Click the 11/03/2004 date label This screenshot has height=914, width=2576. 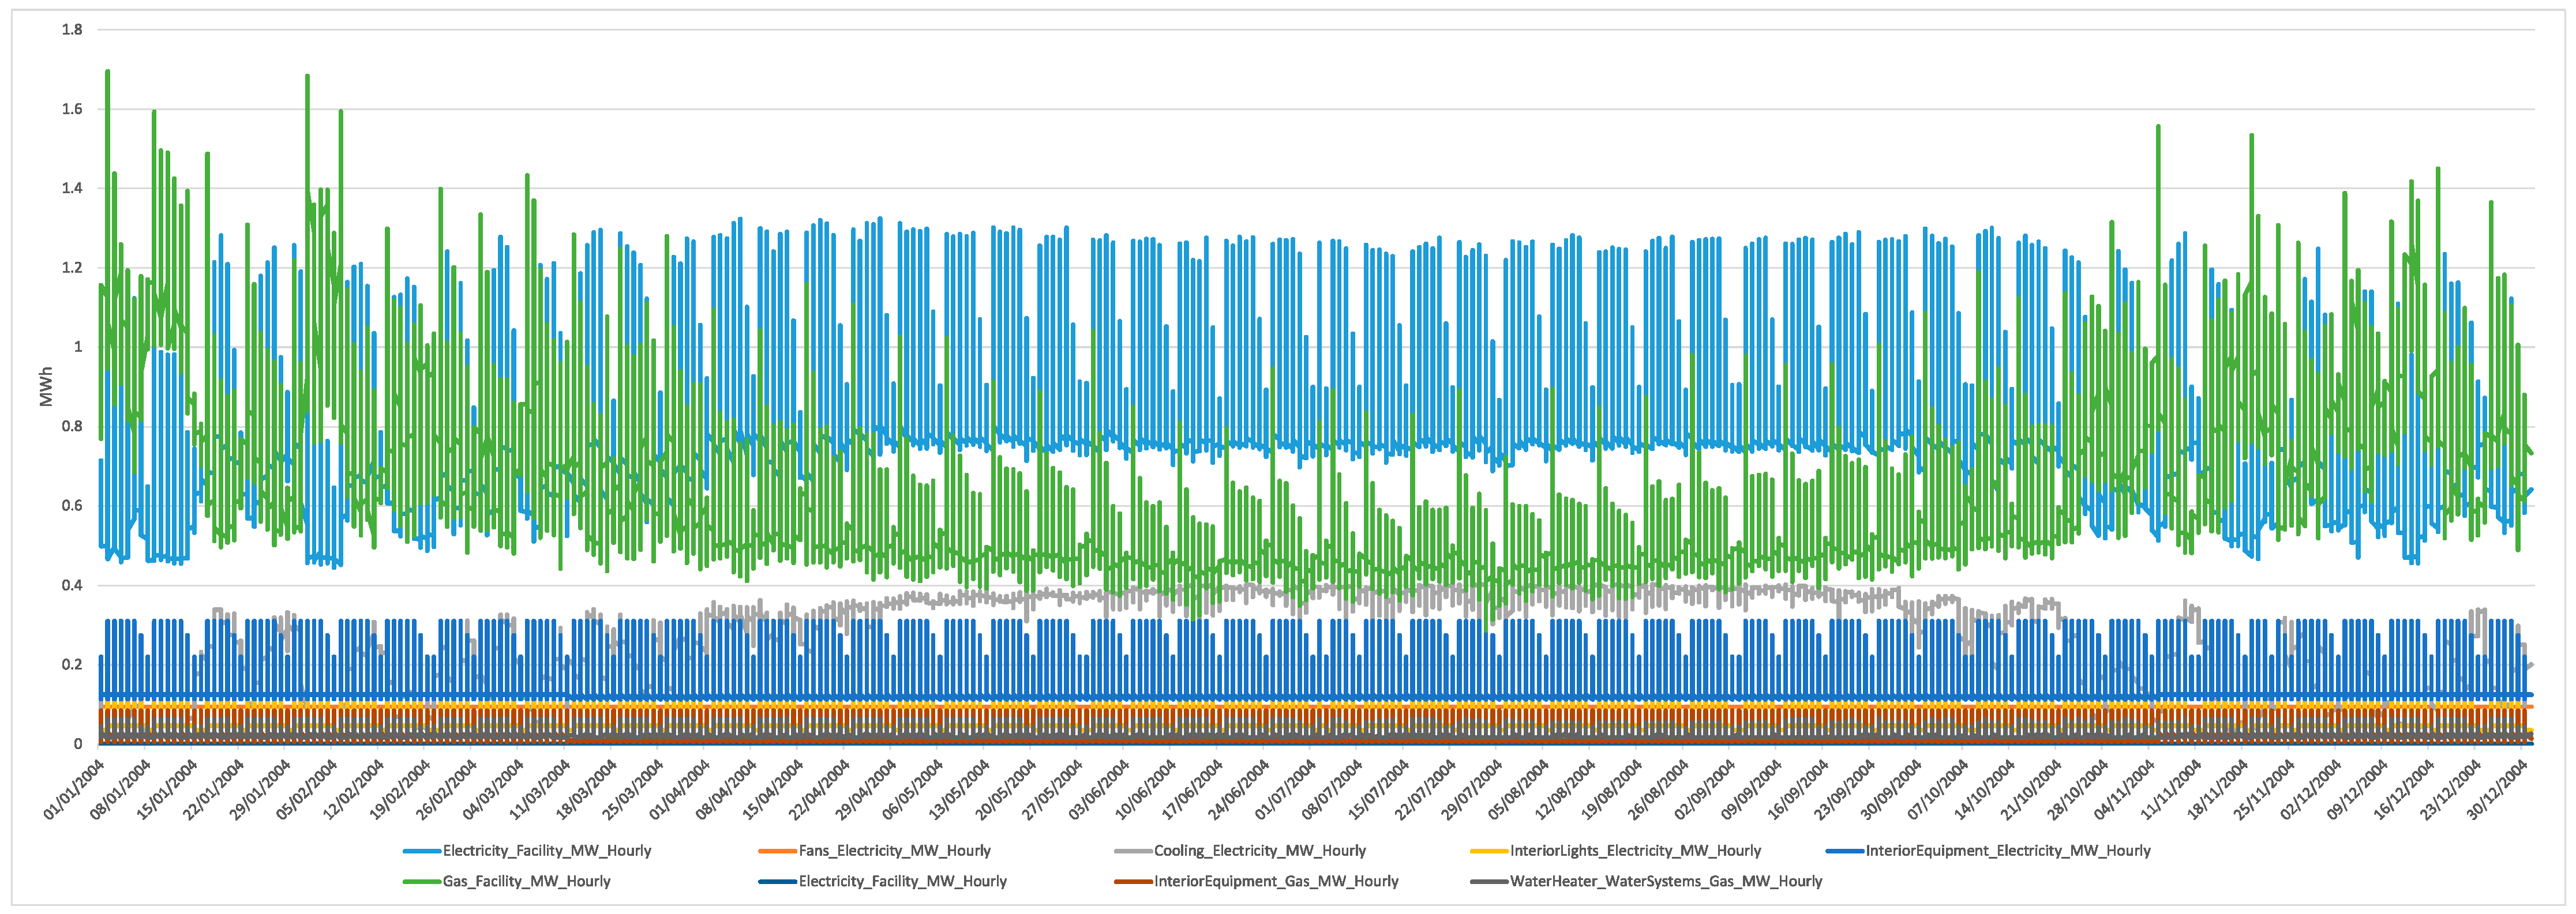click(x=540, y=789)
